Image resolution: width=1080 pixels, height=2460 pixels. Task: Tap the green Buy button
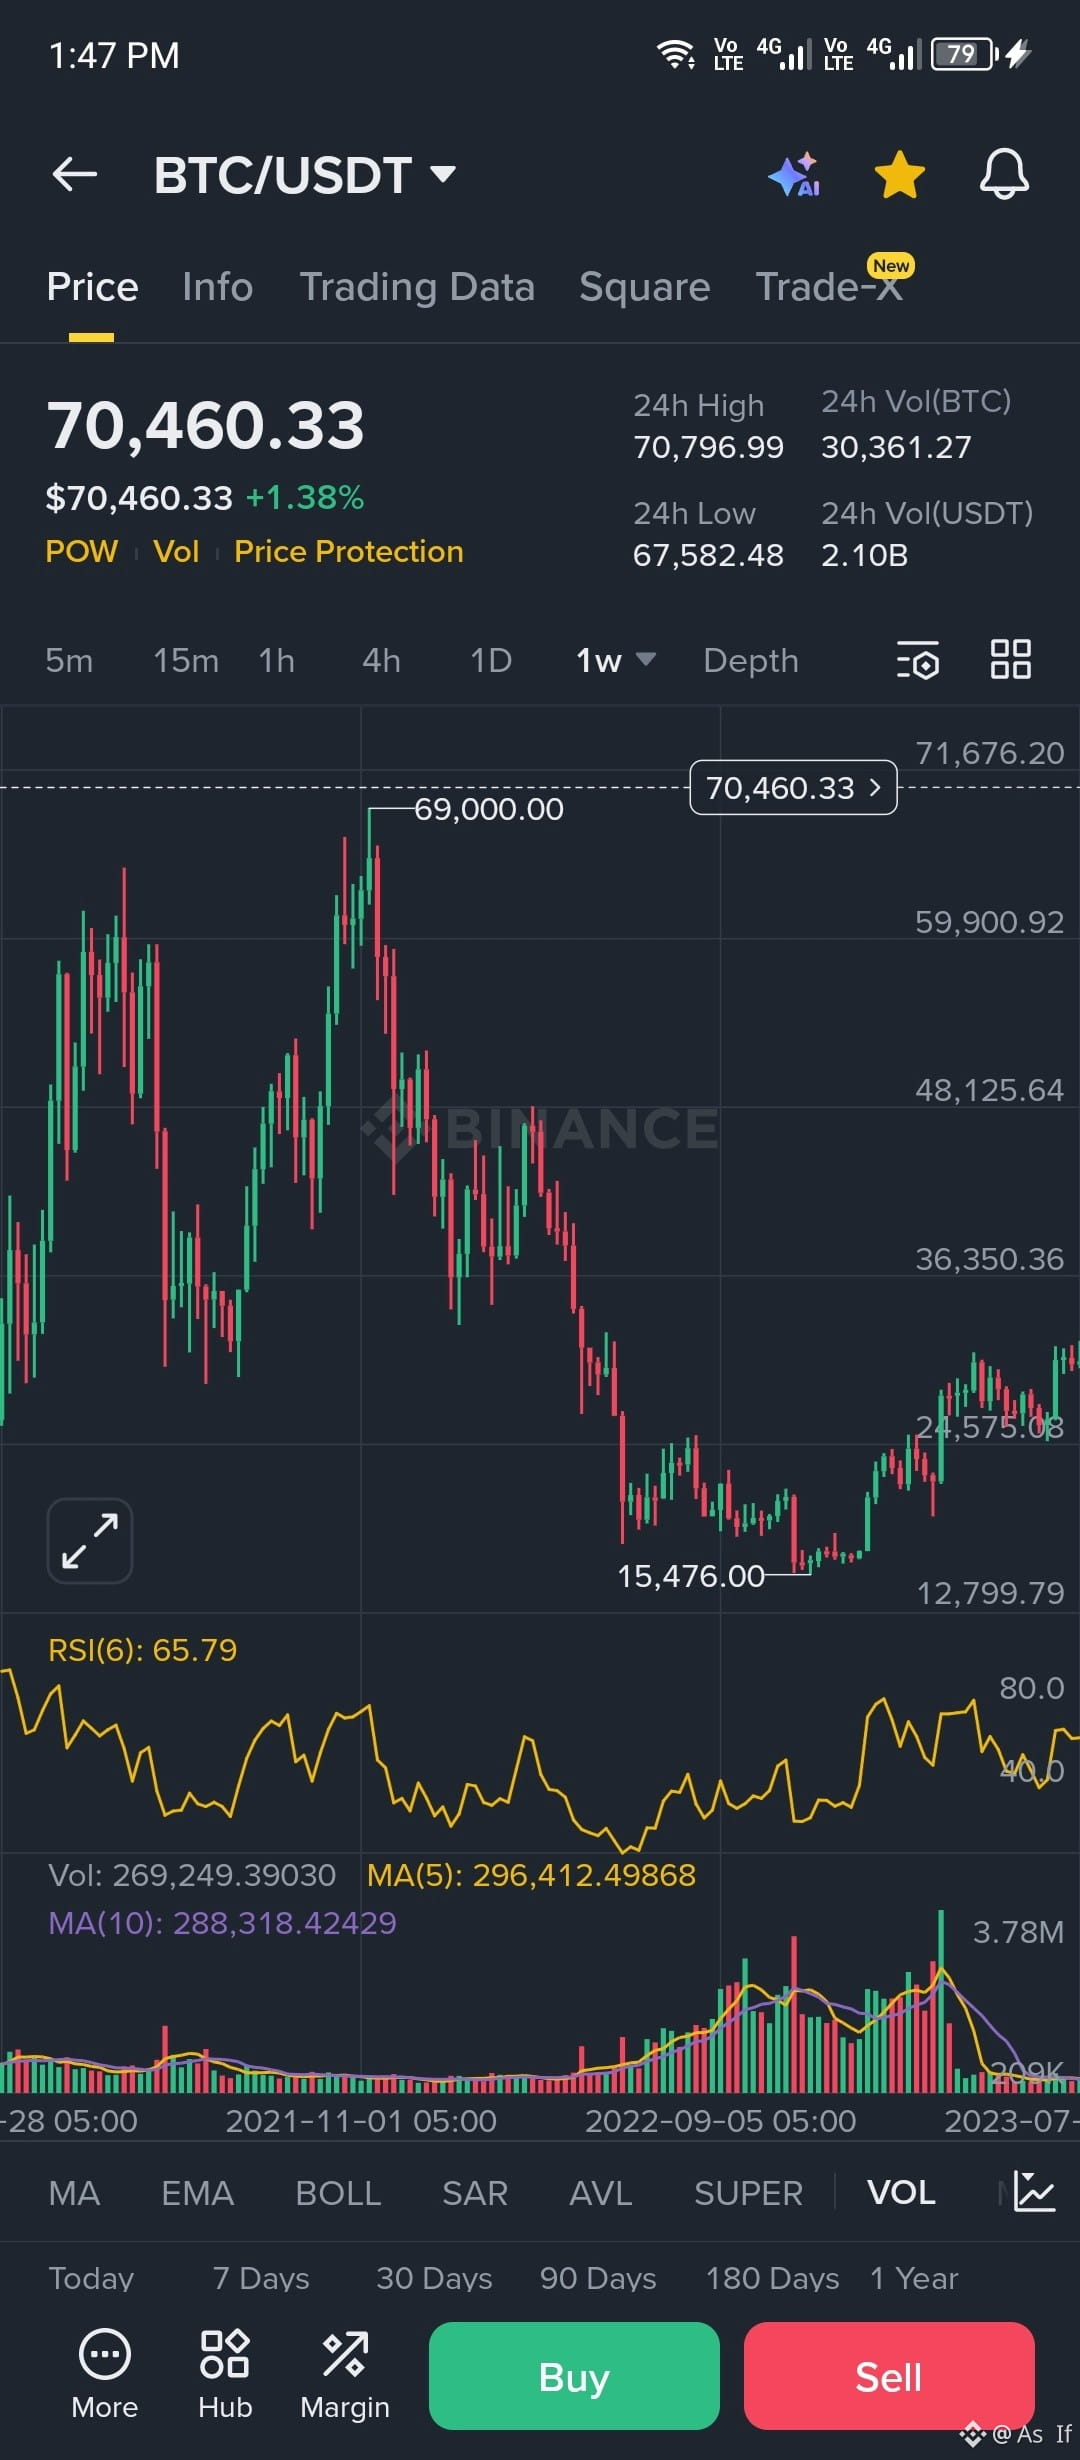tap(574, 2376)
